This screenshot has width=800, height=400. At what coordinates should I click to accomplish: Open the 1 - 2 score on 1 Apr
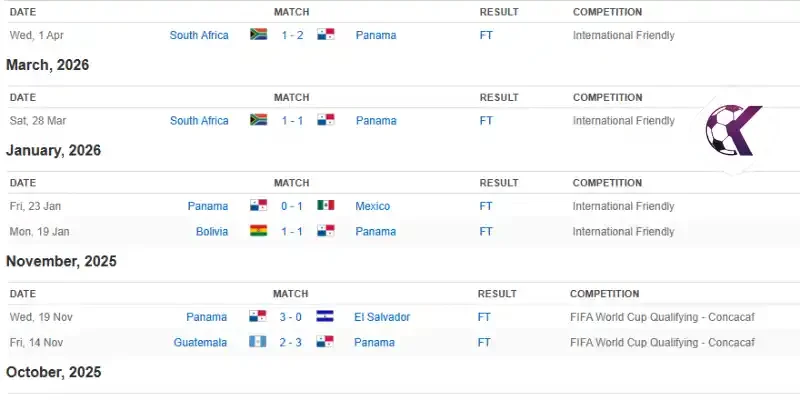pyautogui.click(x=292, y=35)
